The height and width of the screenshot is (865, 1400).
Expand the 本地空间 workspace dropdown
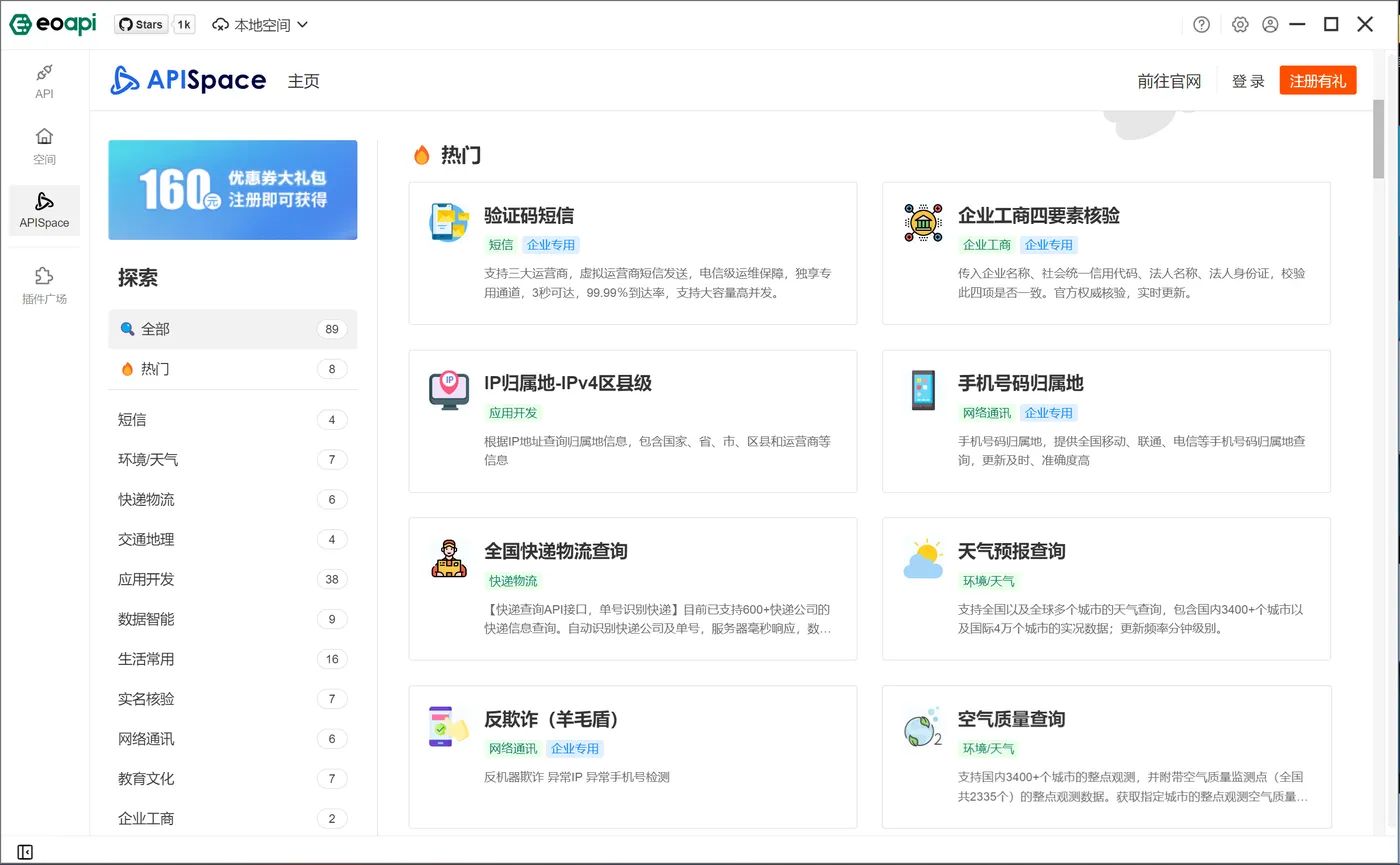[x=261, y=25]
